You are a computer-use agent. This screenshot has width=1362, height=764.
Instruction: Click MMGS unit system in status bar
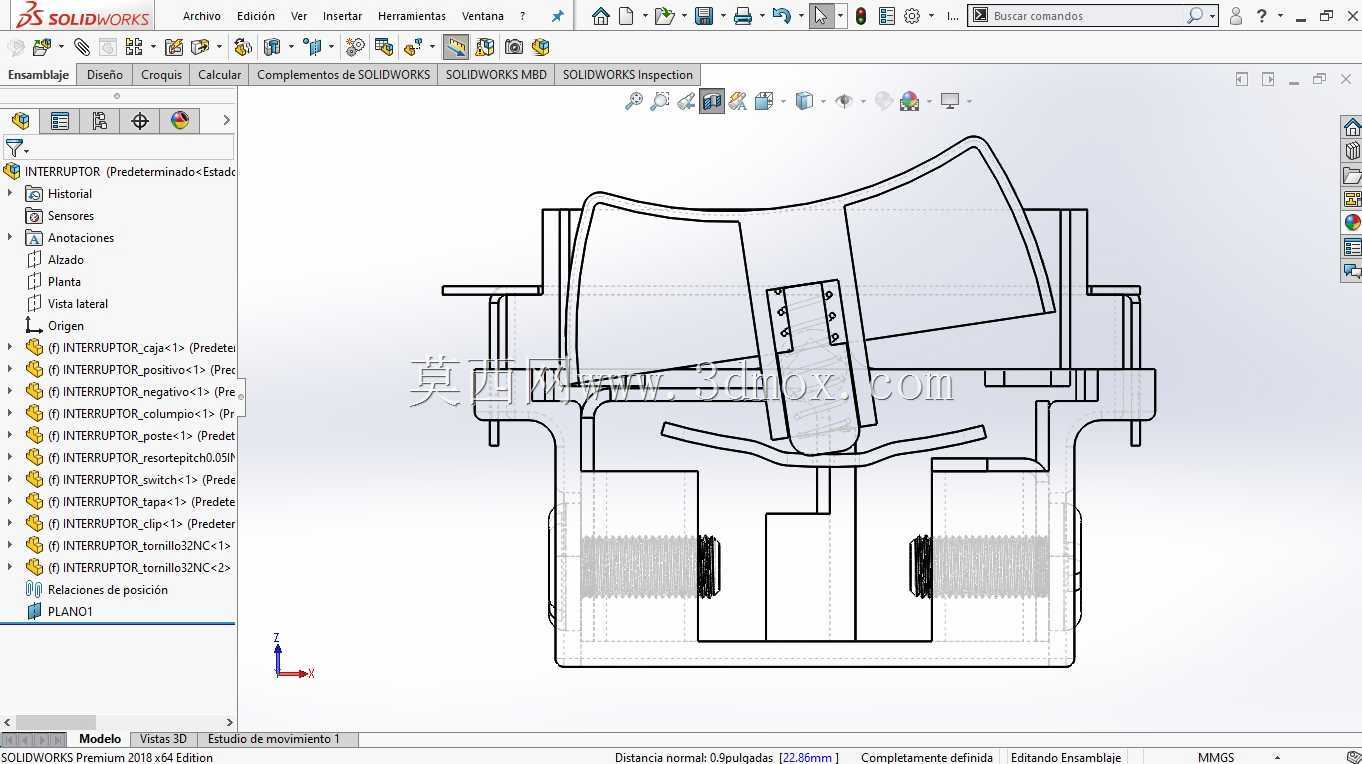pyautogui.click(x=1216, y=757)
